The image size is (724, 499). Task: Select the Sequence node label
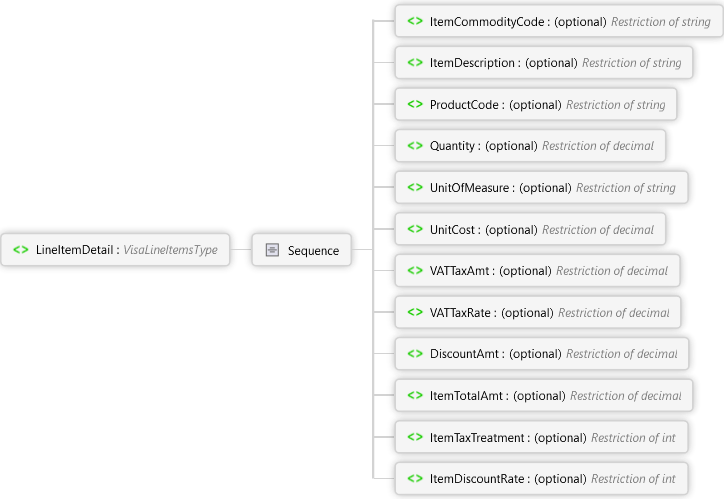click(313, 250)
